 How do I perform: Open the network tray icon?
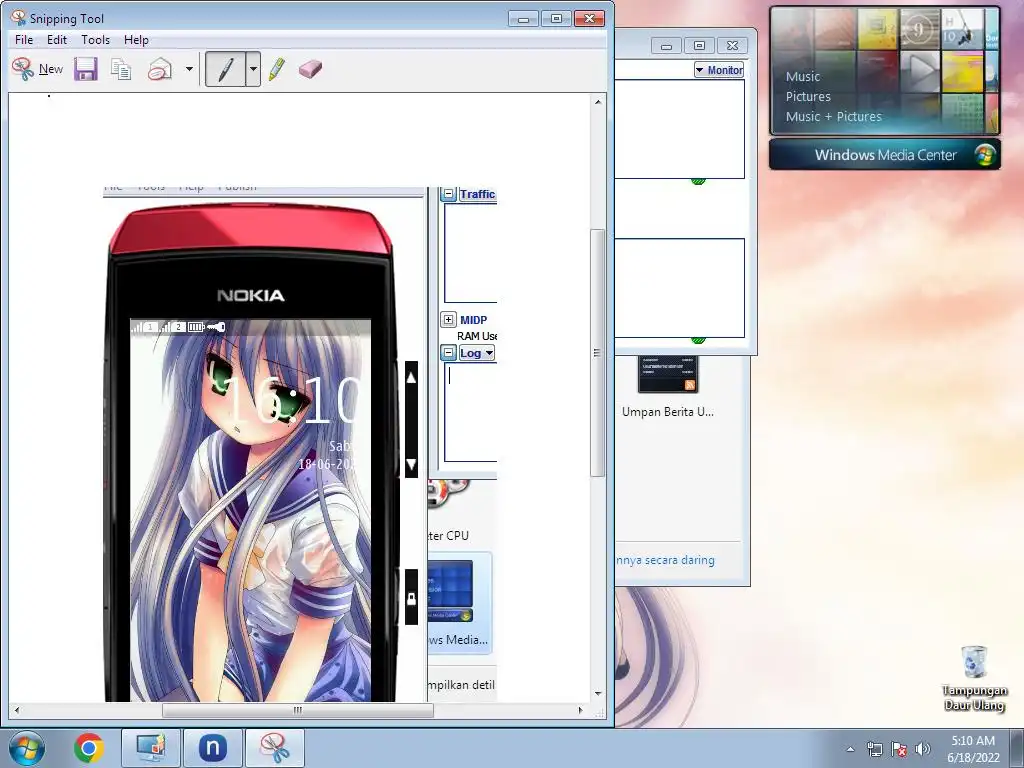click(x=874, y=749)
